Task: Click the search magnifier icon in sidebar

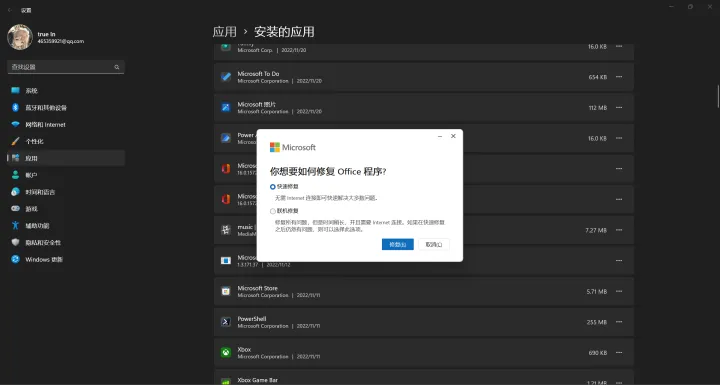Action: click(x=117, y=67)
